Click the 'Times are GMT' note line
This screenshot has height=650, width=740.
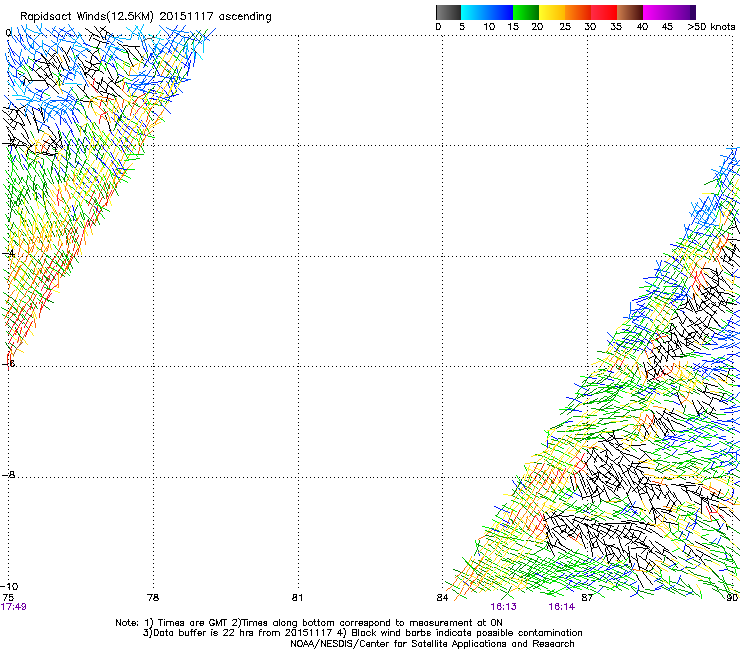point(309,623)
